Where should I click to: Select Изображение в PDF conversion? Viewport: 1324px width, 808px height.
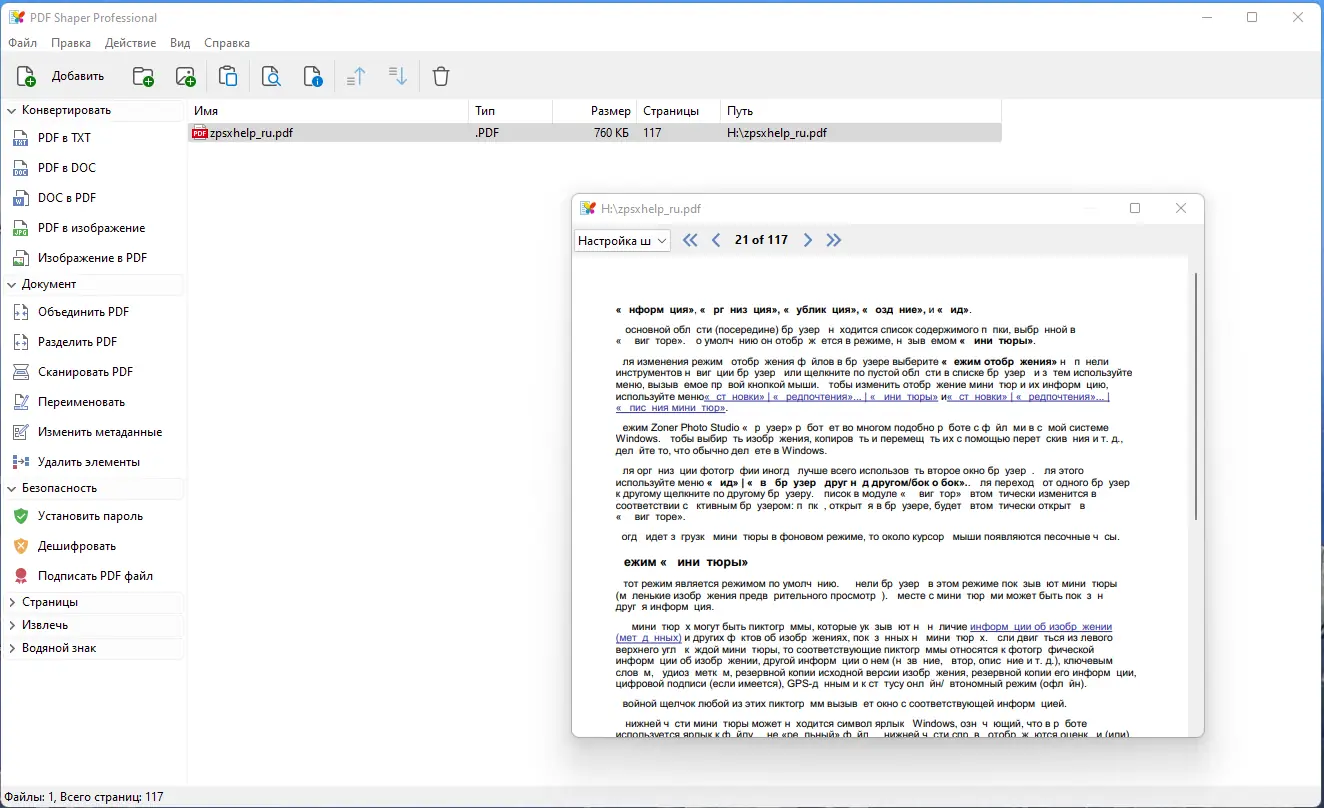[92, 258]
